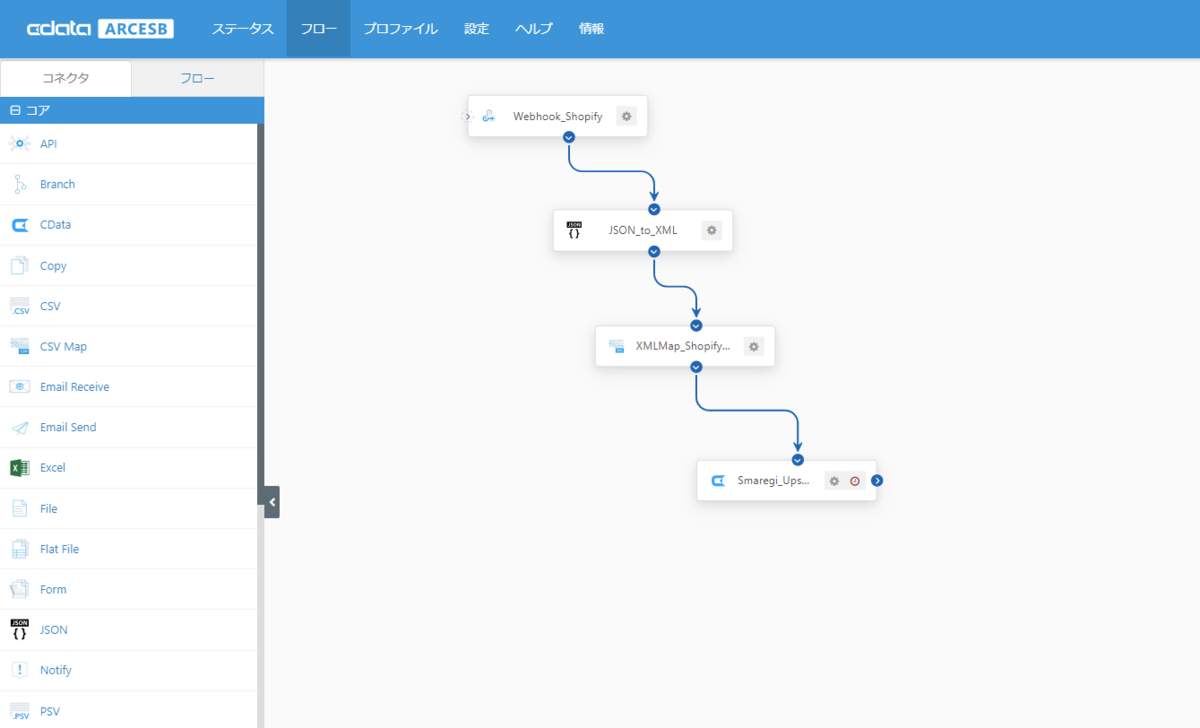Click JSON_to_XML top input connector
This screenshot has width=1200, height=728.
654,209
